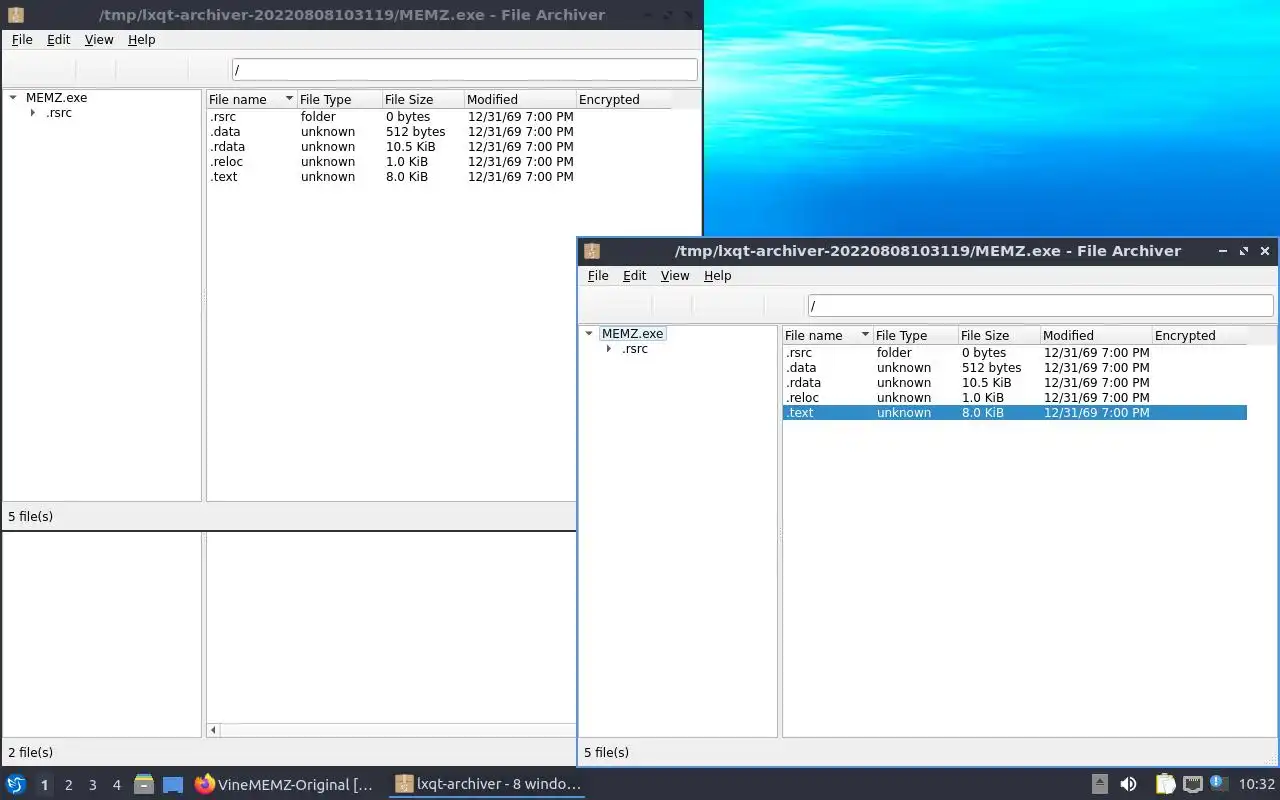Sort by File Size in front window
This screenshot has height=800, width=1280.
(999, 336)
